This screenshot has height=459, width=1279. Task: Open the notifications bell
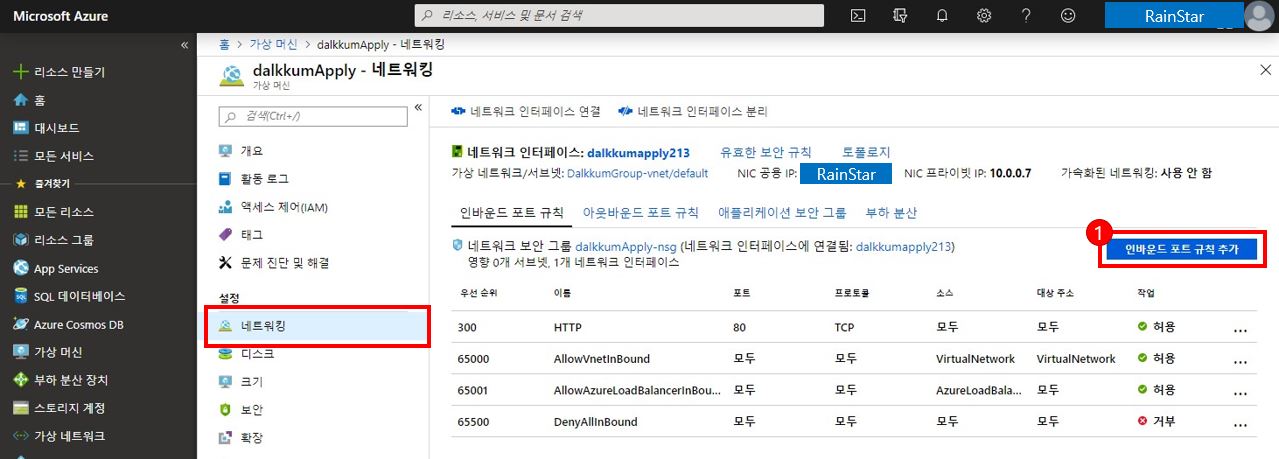[x=942, y=16]
